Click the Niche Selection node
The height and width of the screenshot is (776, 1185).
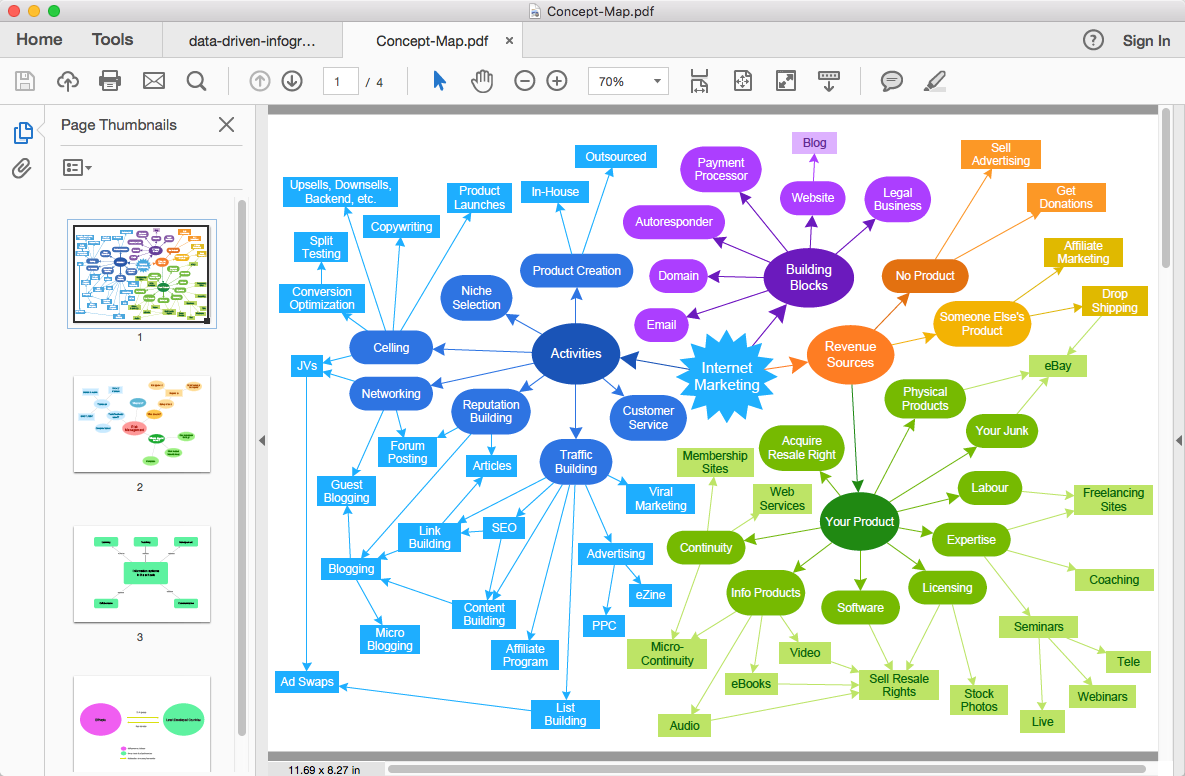click(x=476, y=298)
